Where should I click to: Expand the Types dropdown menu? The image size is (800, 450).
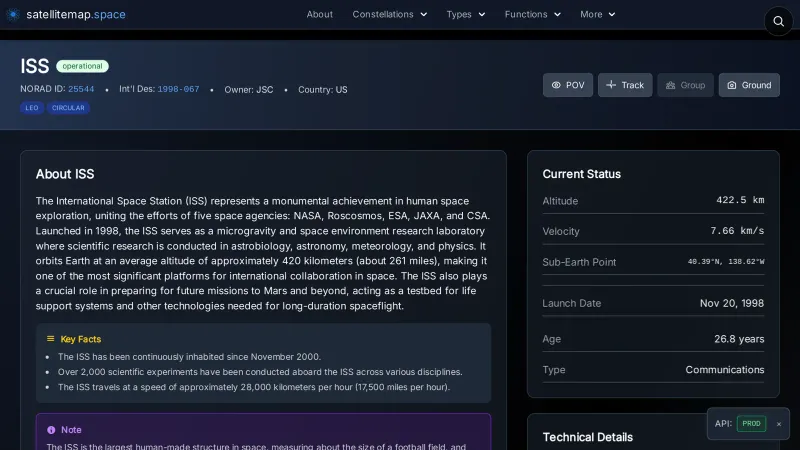(465, 14)
